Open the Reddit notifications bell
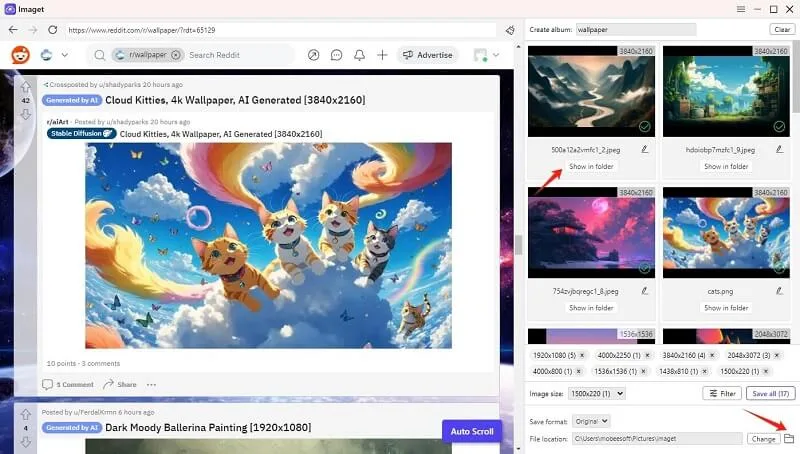 [x=359, y=55]
